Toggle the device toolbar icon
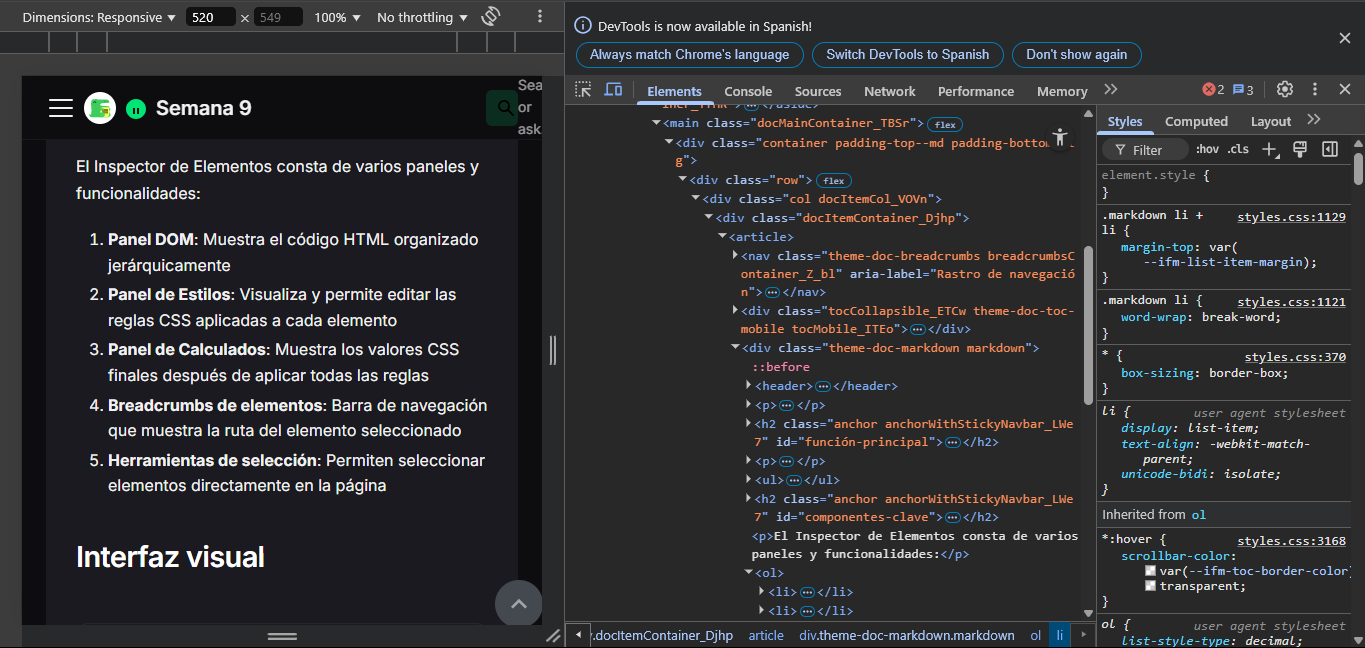The height and width of the screenshot is (648, 1365). 613,90
